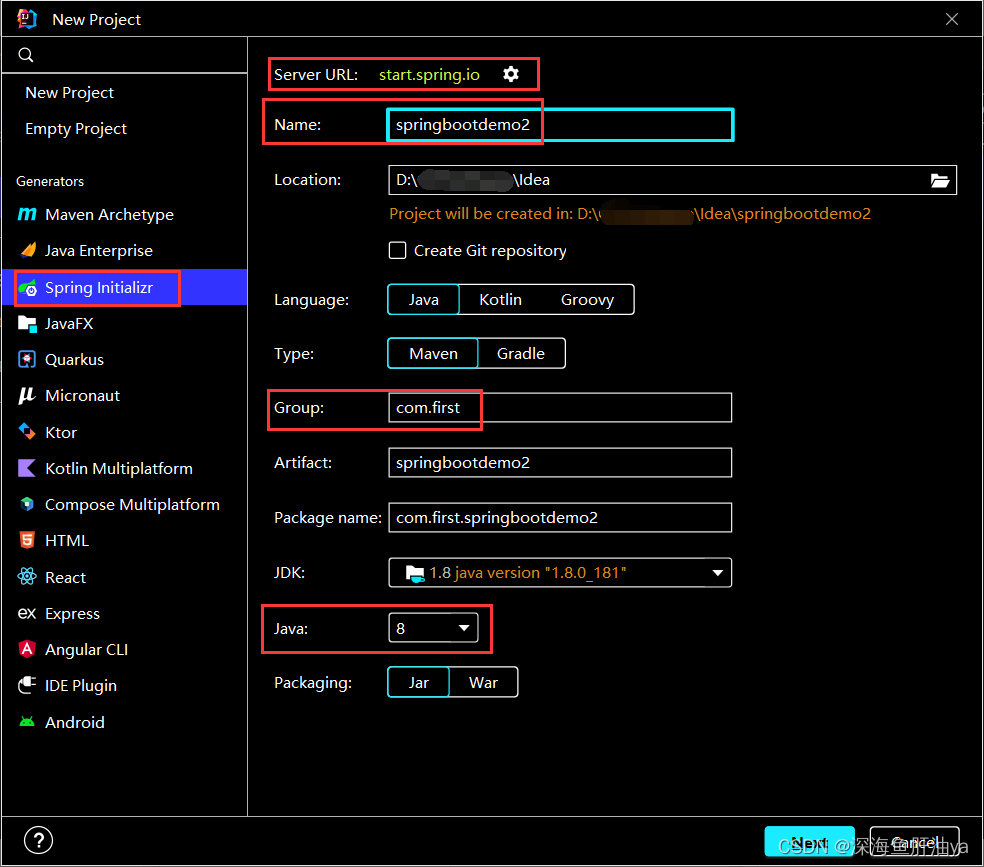Close the New Project dialog

(952, 19)
